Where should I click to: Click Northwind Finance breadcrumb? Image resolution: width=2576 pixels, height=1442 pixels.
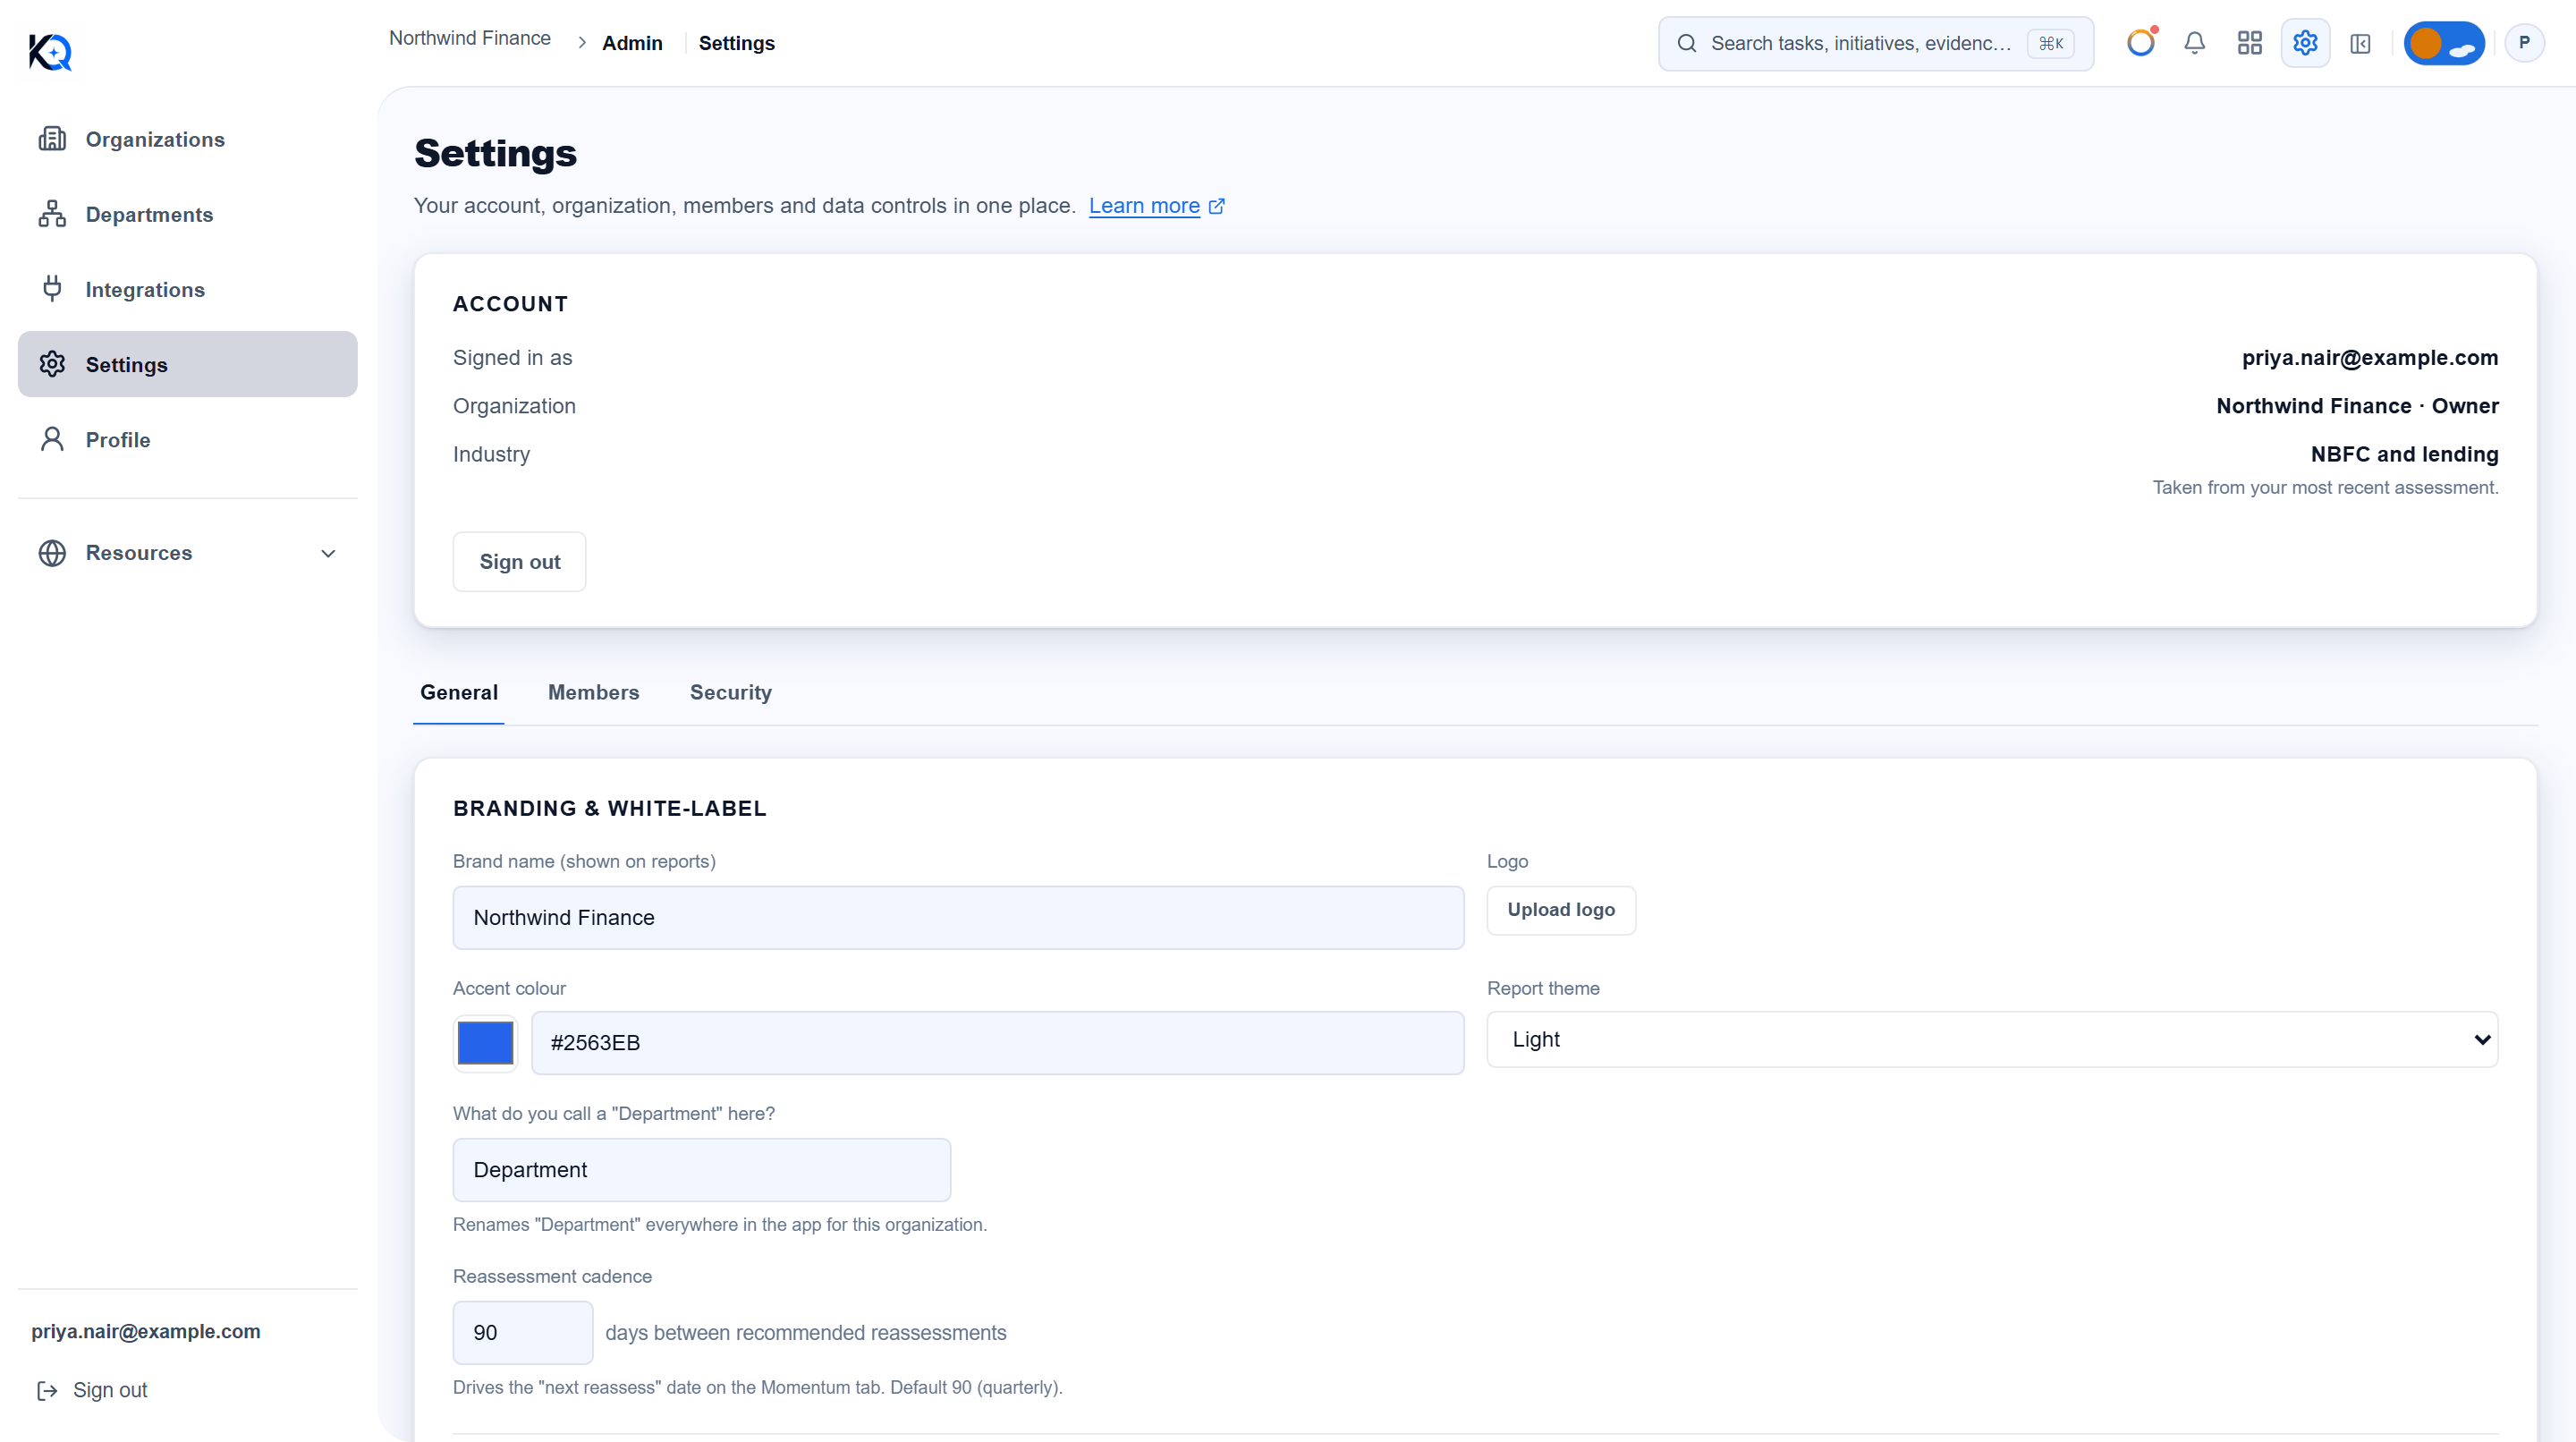coord(470,38)
